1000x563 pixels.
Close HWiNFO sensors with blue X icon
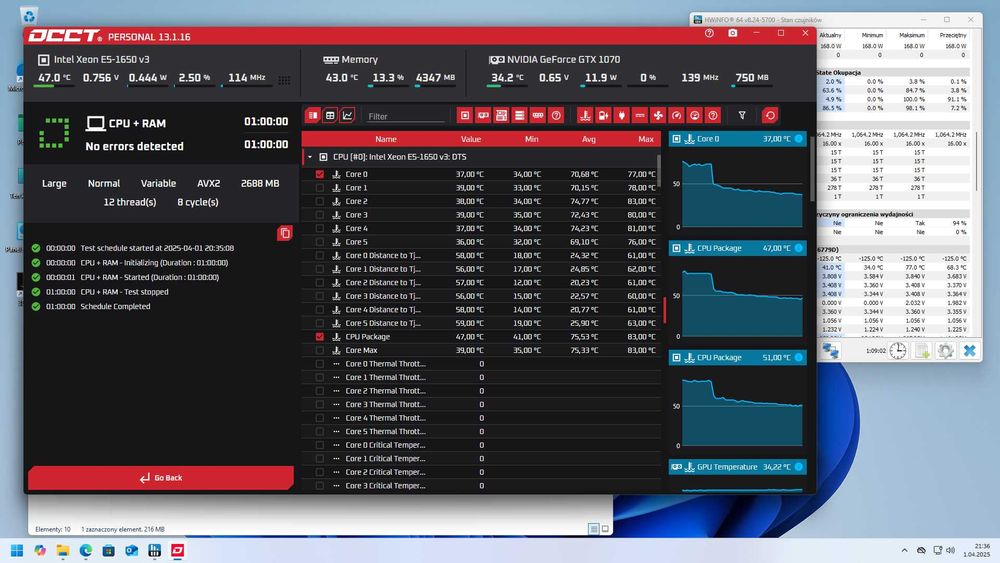click(x=969, y=351)
